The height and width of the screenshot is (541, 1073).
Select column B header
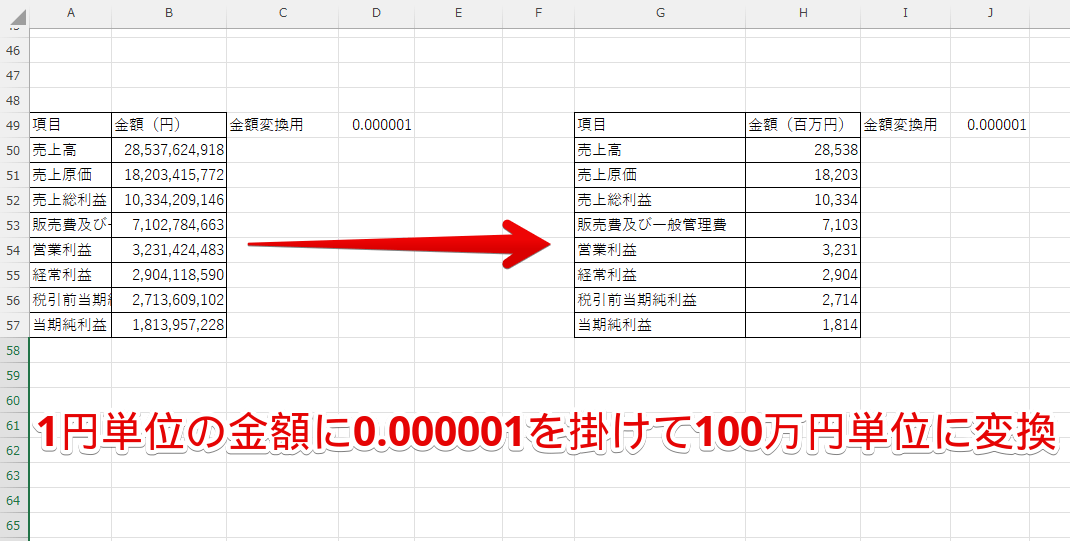coord(169,13)
